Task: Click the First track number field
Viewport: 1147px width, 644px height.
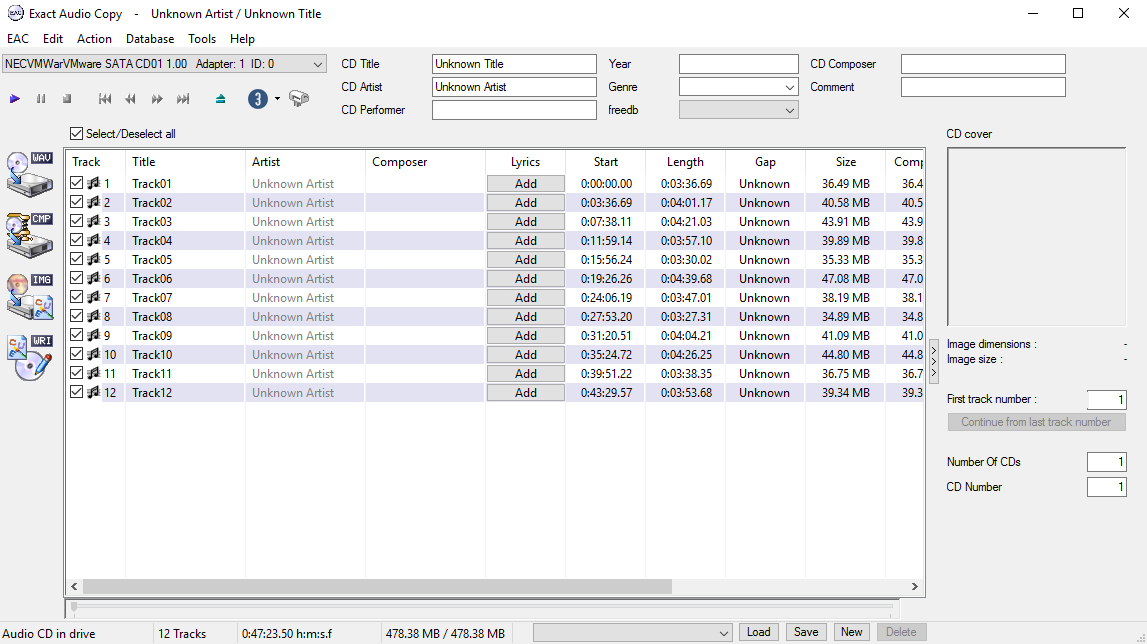Action: point(1106,400)
